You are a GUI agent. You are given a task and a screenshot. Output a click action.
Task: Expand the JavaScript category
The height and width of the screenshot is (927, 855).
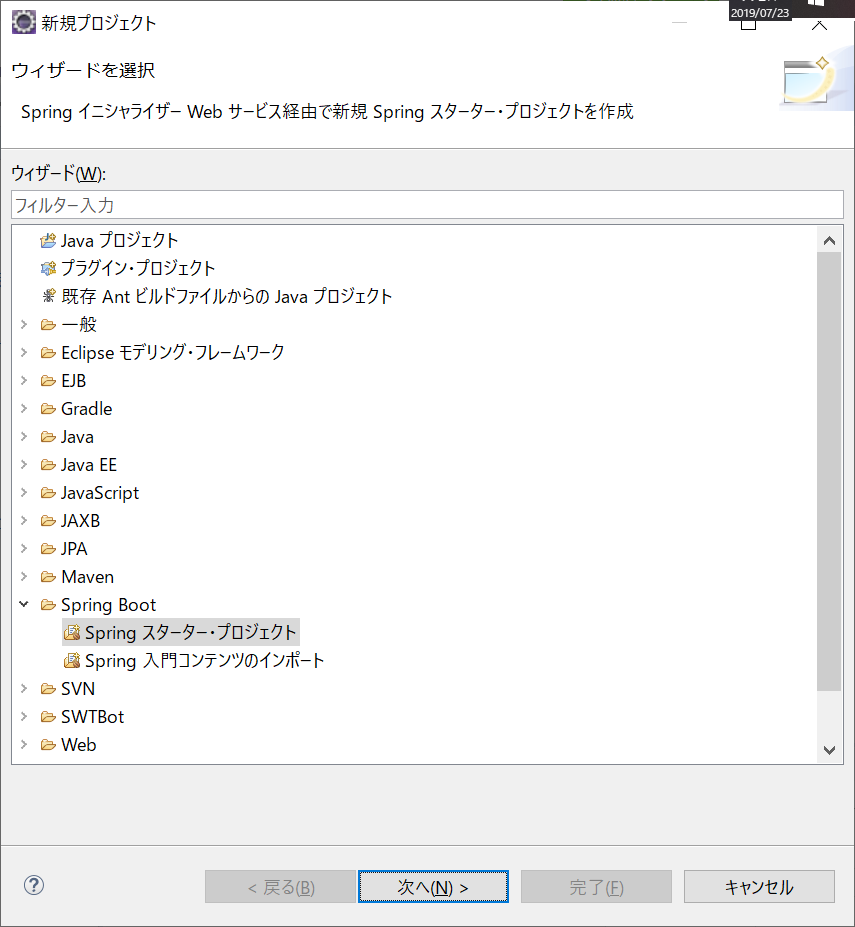click(24, 492)
